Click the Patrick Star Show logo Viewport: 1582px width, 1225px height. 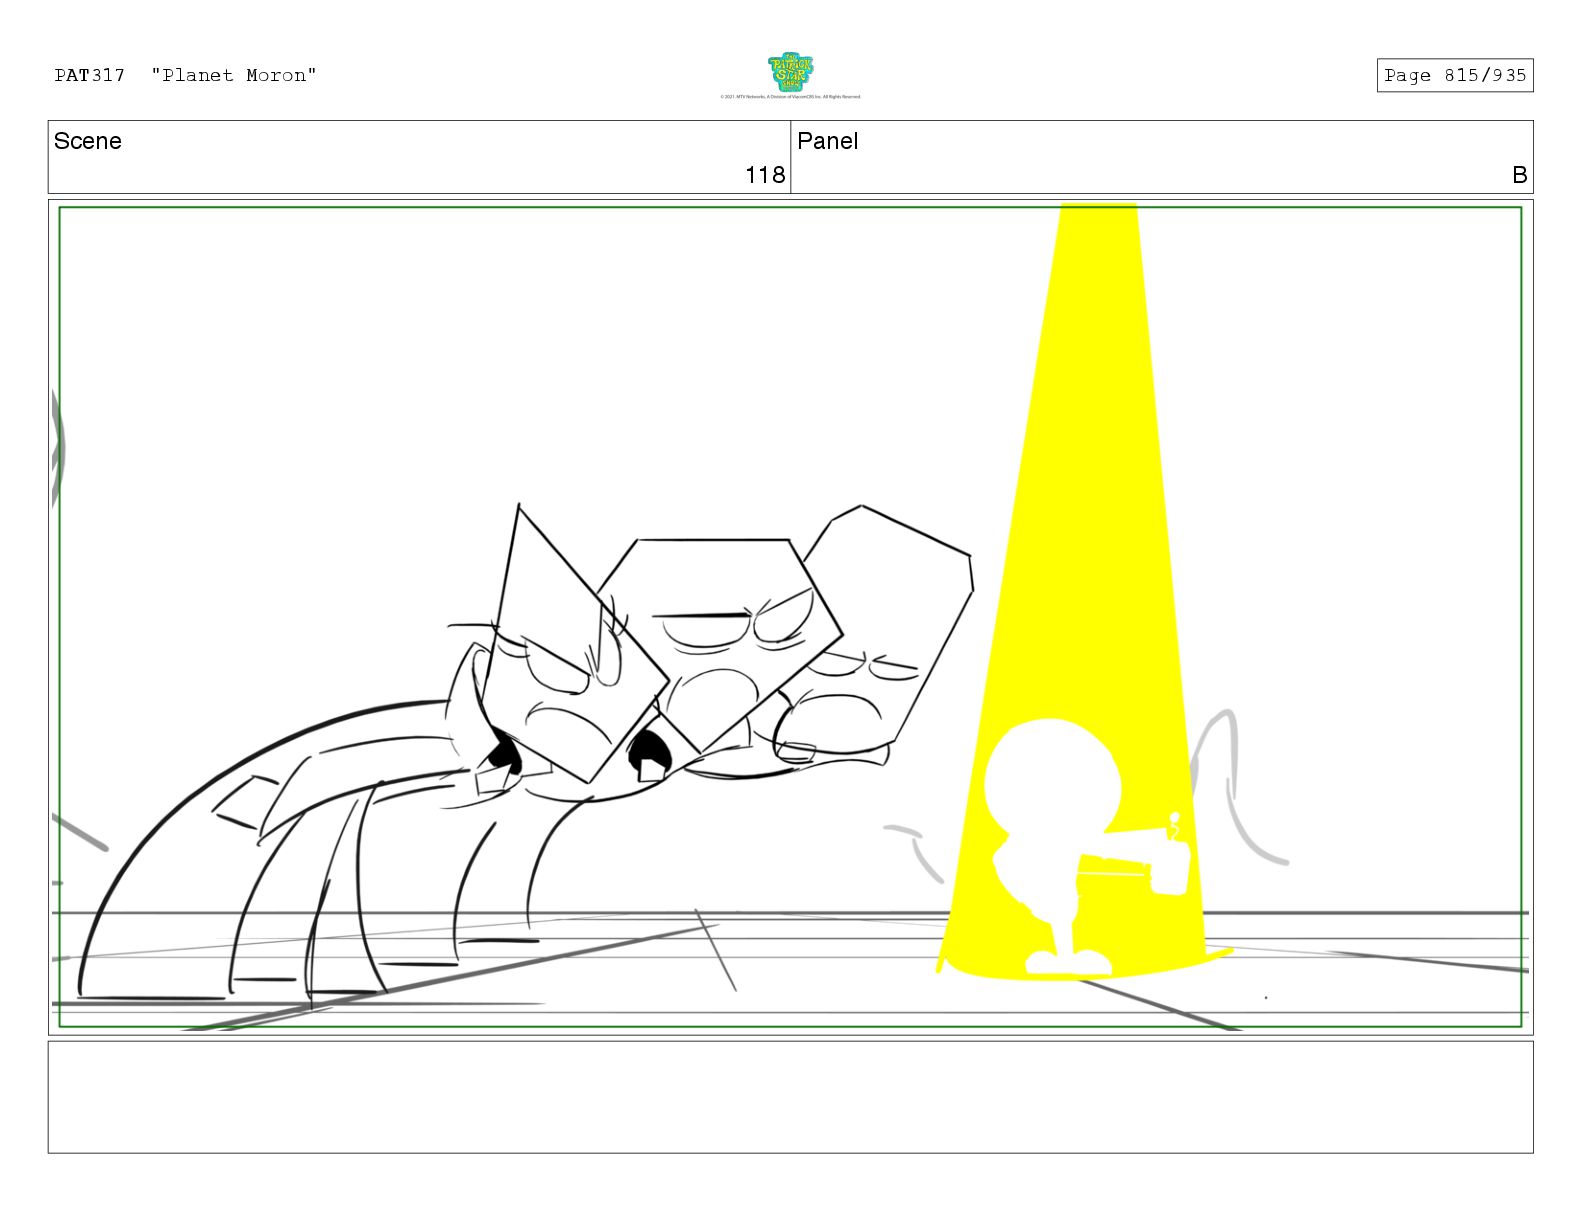[x=790, y=72]
